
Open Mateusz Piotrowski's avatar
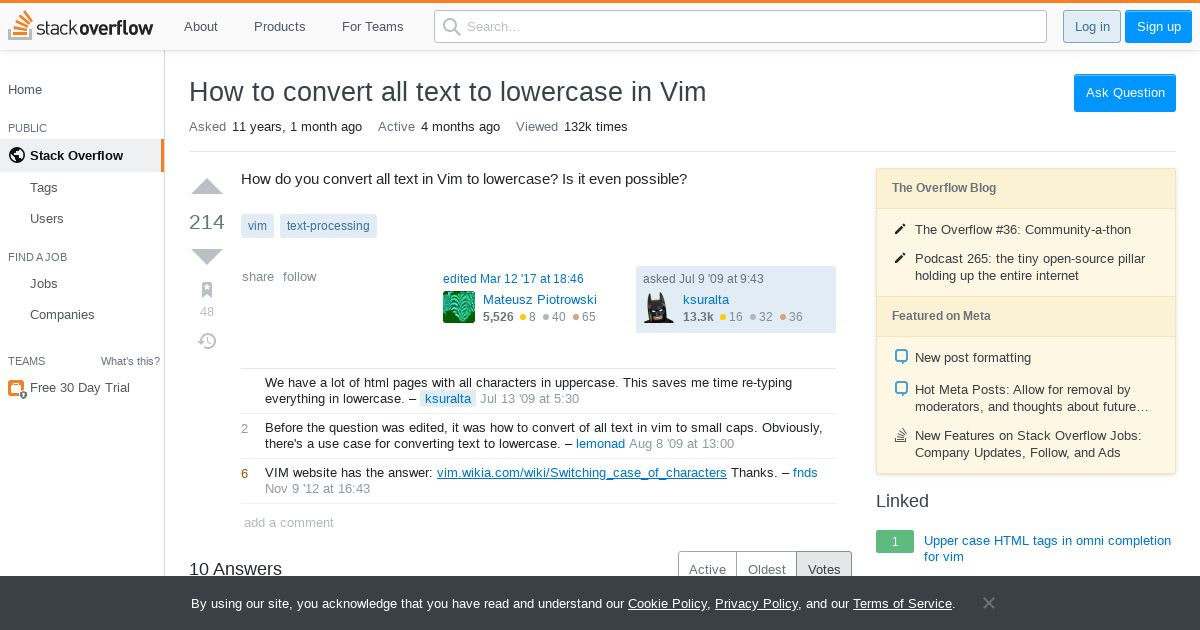(x=459, y=307)
